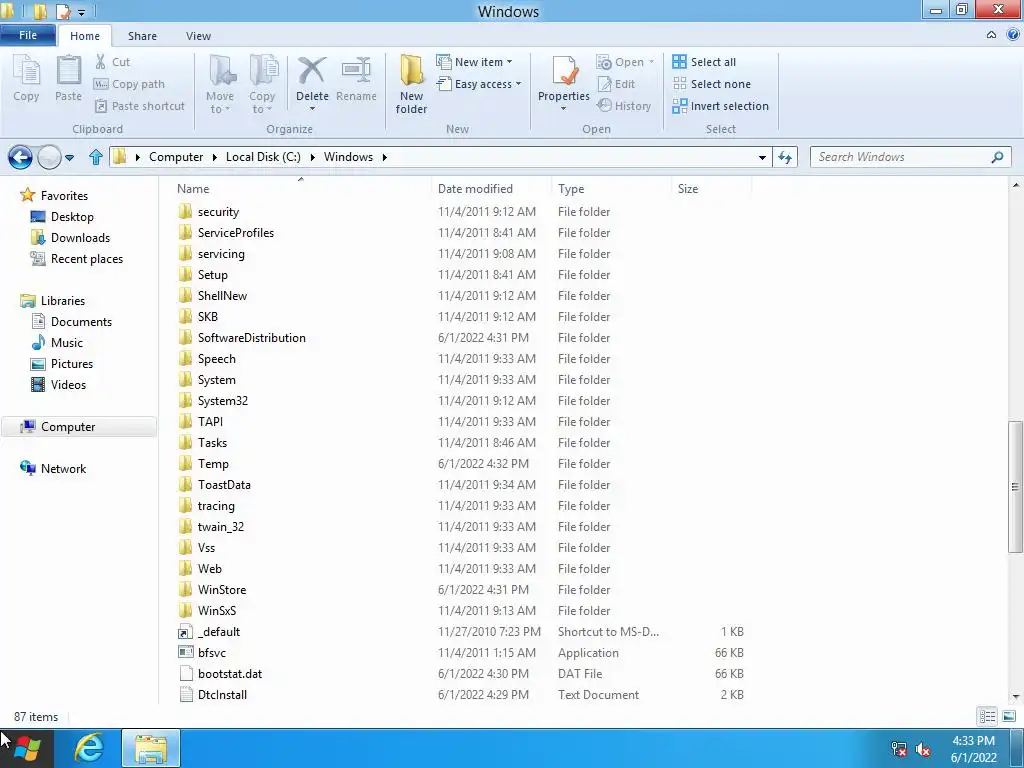The height and width of the screenshot is (768, 1024).
Task: Click Invert selection in ribbon
Action: tap(720, 106)
